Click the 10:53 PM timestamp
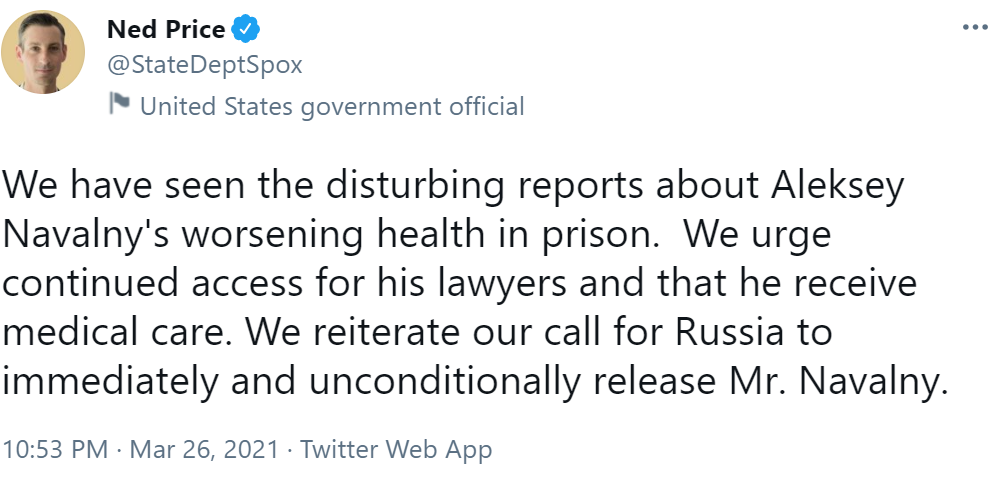This screenshot has width=1001, height=484. (54, 450)
